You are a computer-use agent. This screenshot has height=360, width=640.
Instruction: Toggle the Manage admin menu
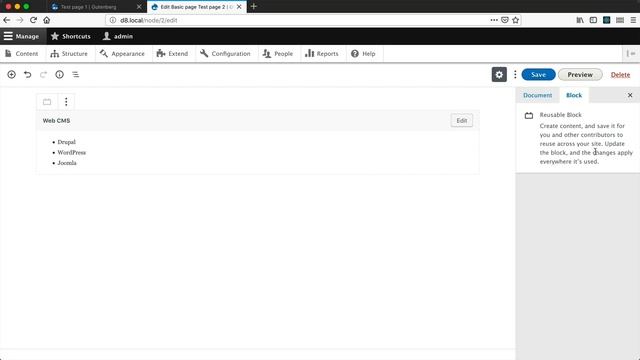pyautogui.click(x=22, y=36)
